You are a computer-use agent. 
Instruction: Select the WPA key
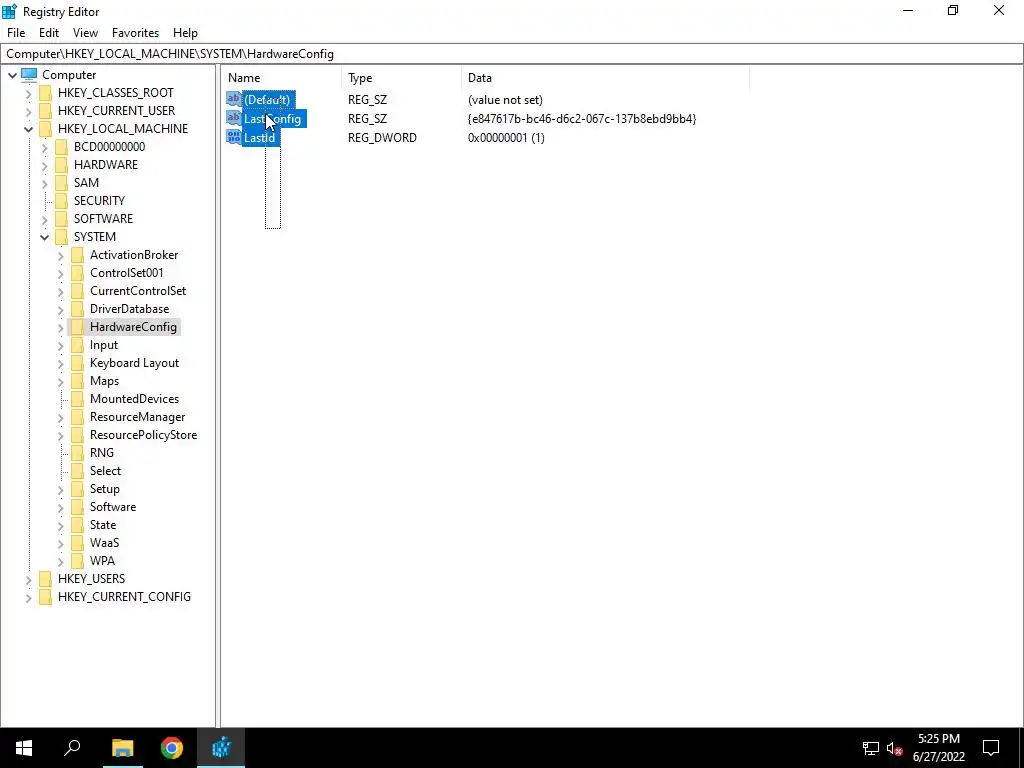pyautogui.click(x=103, y=561)
